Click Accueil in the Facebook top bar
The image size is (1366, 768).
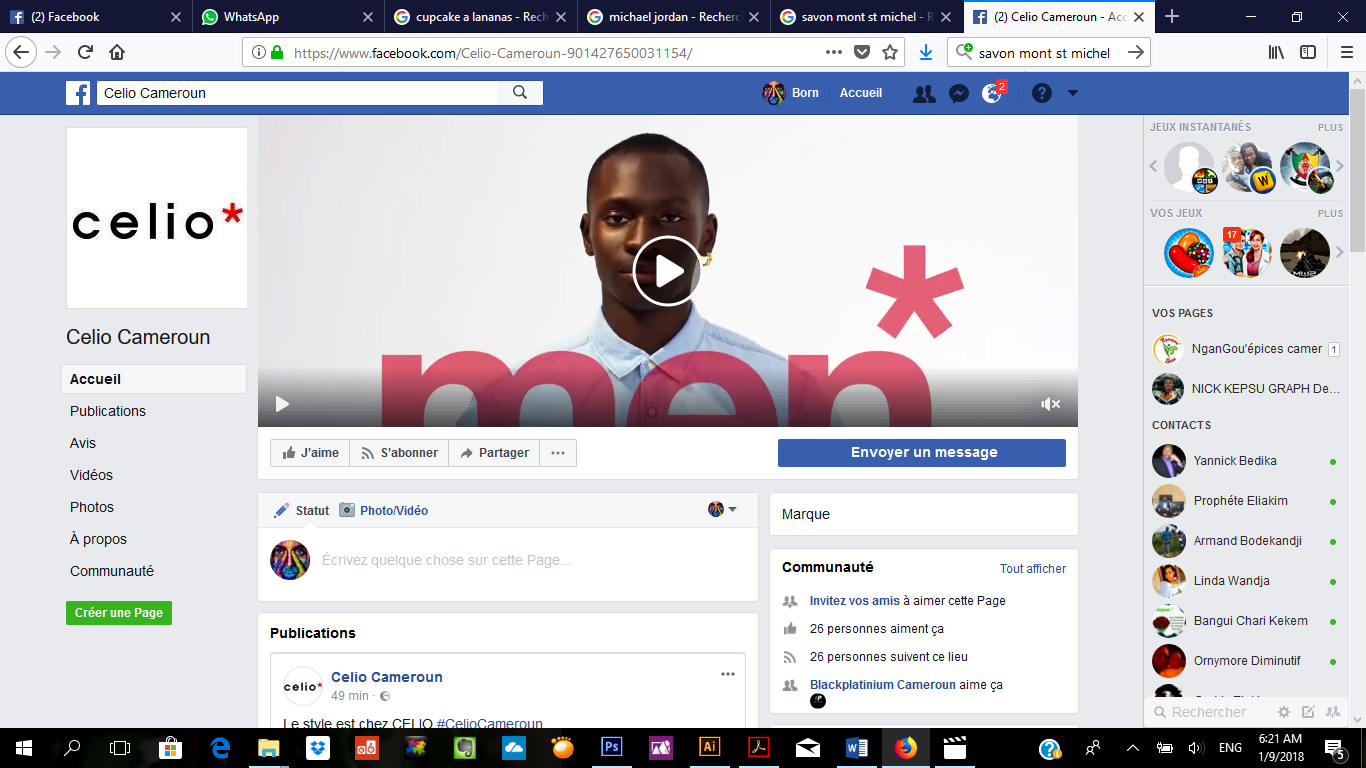coord(861,93)
